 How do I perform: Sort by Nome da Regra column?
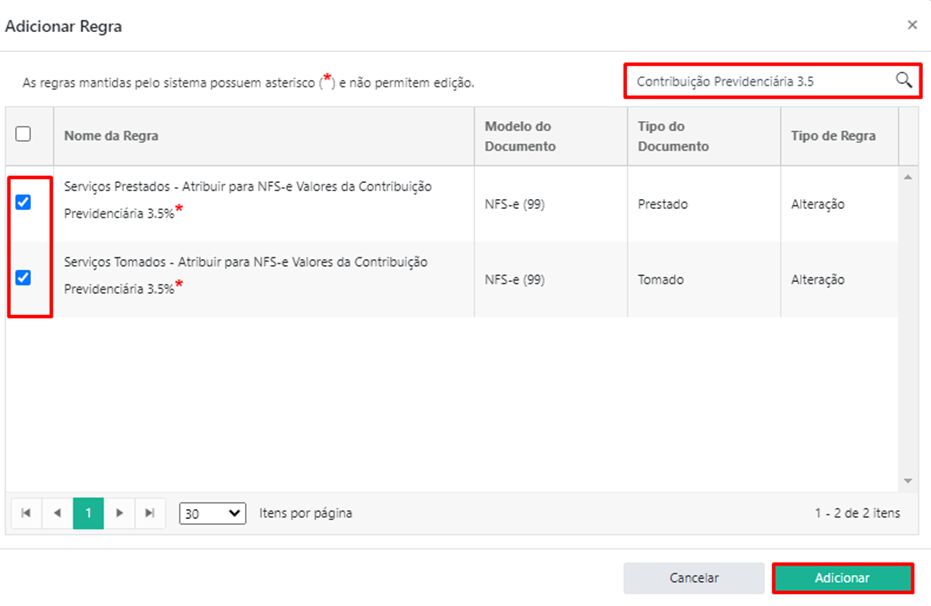(111, 136)
